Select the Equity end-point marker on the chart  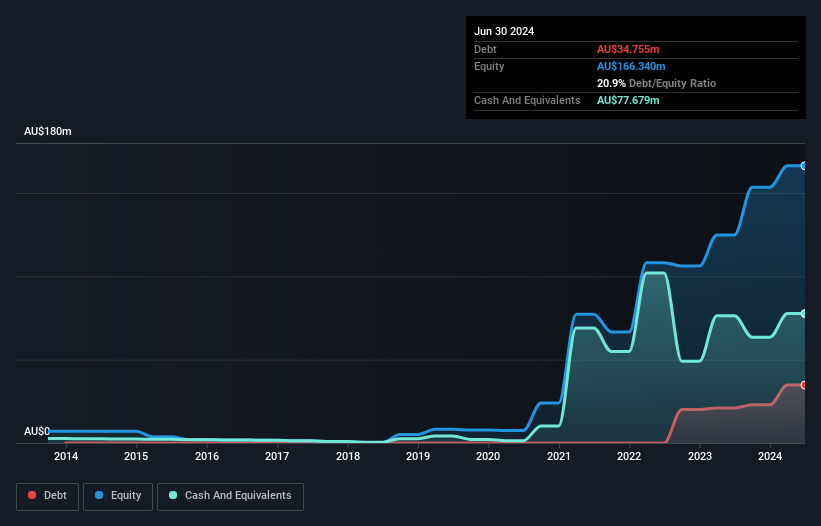pyautogui.click(x=804, y=166)
